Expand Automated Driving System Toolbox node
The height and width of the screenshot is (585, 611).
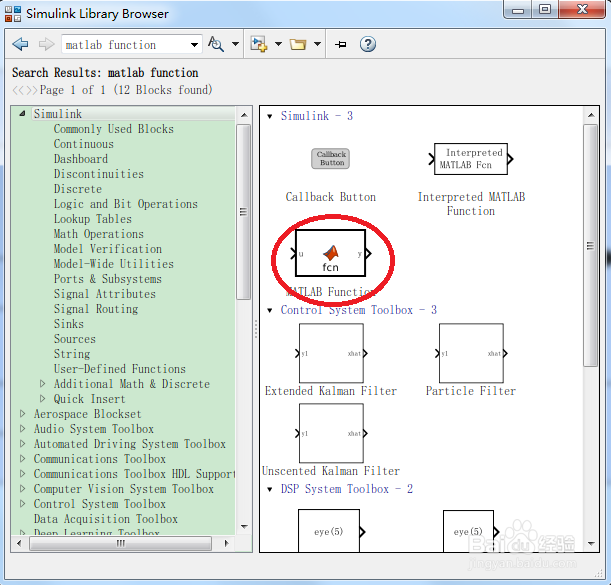23,444
